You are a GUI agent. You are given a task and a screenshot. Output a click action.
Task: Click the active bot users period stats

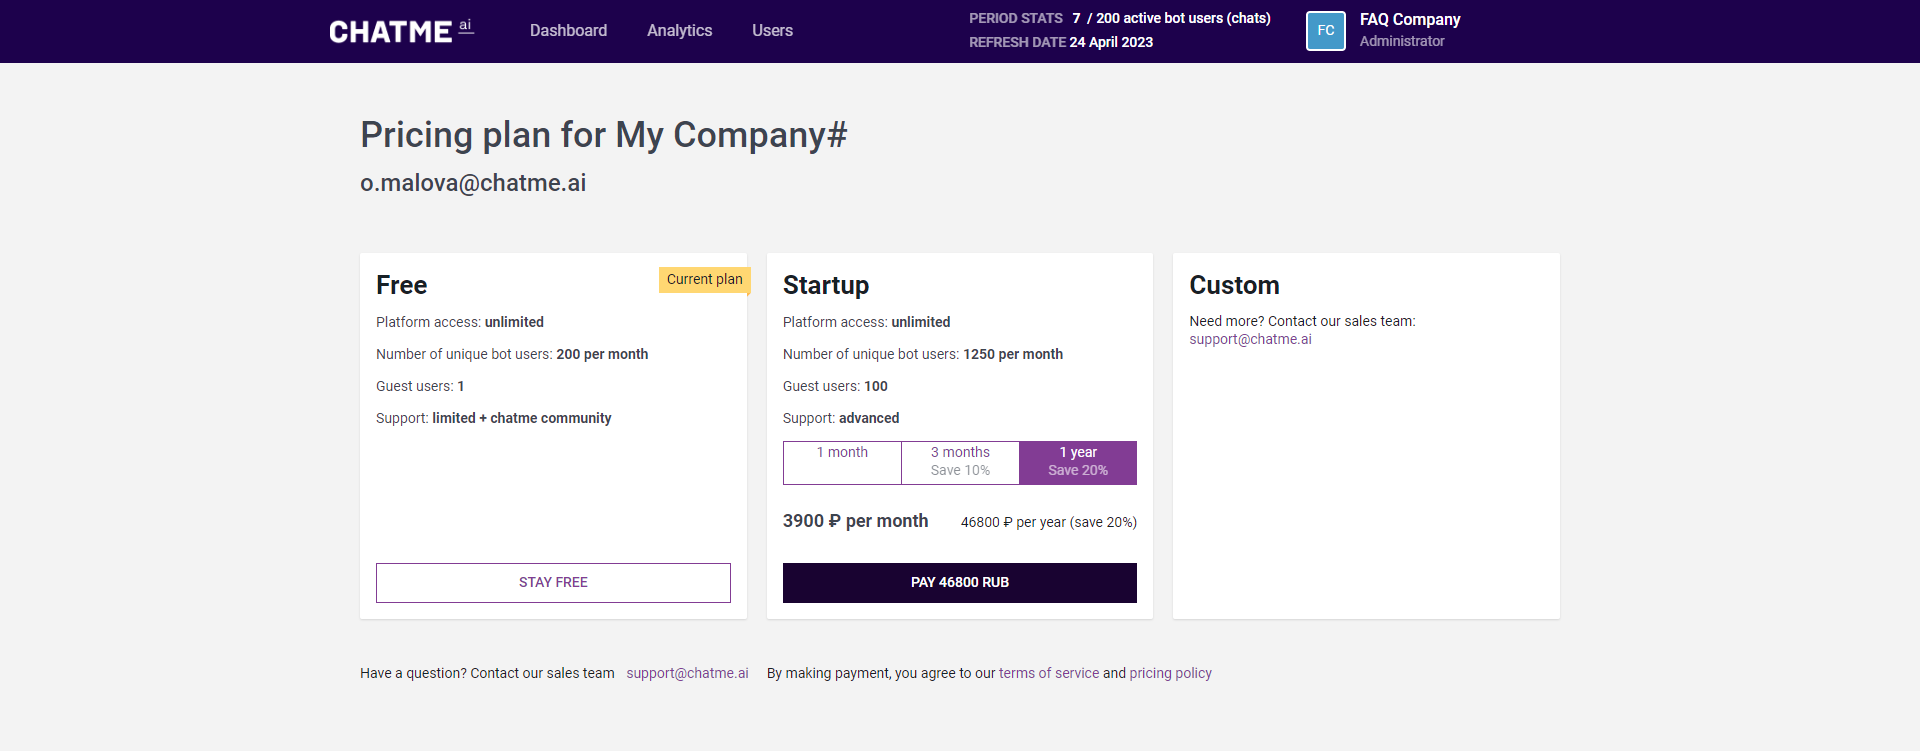(x=1170, y=19)
